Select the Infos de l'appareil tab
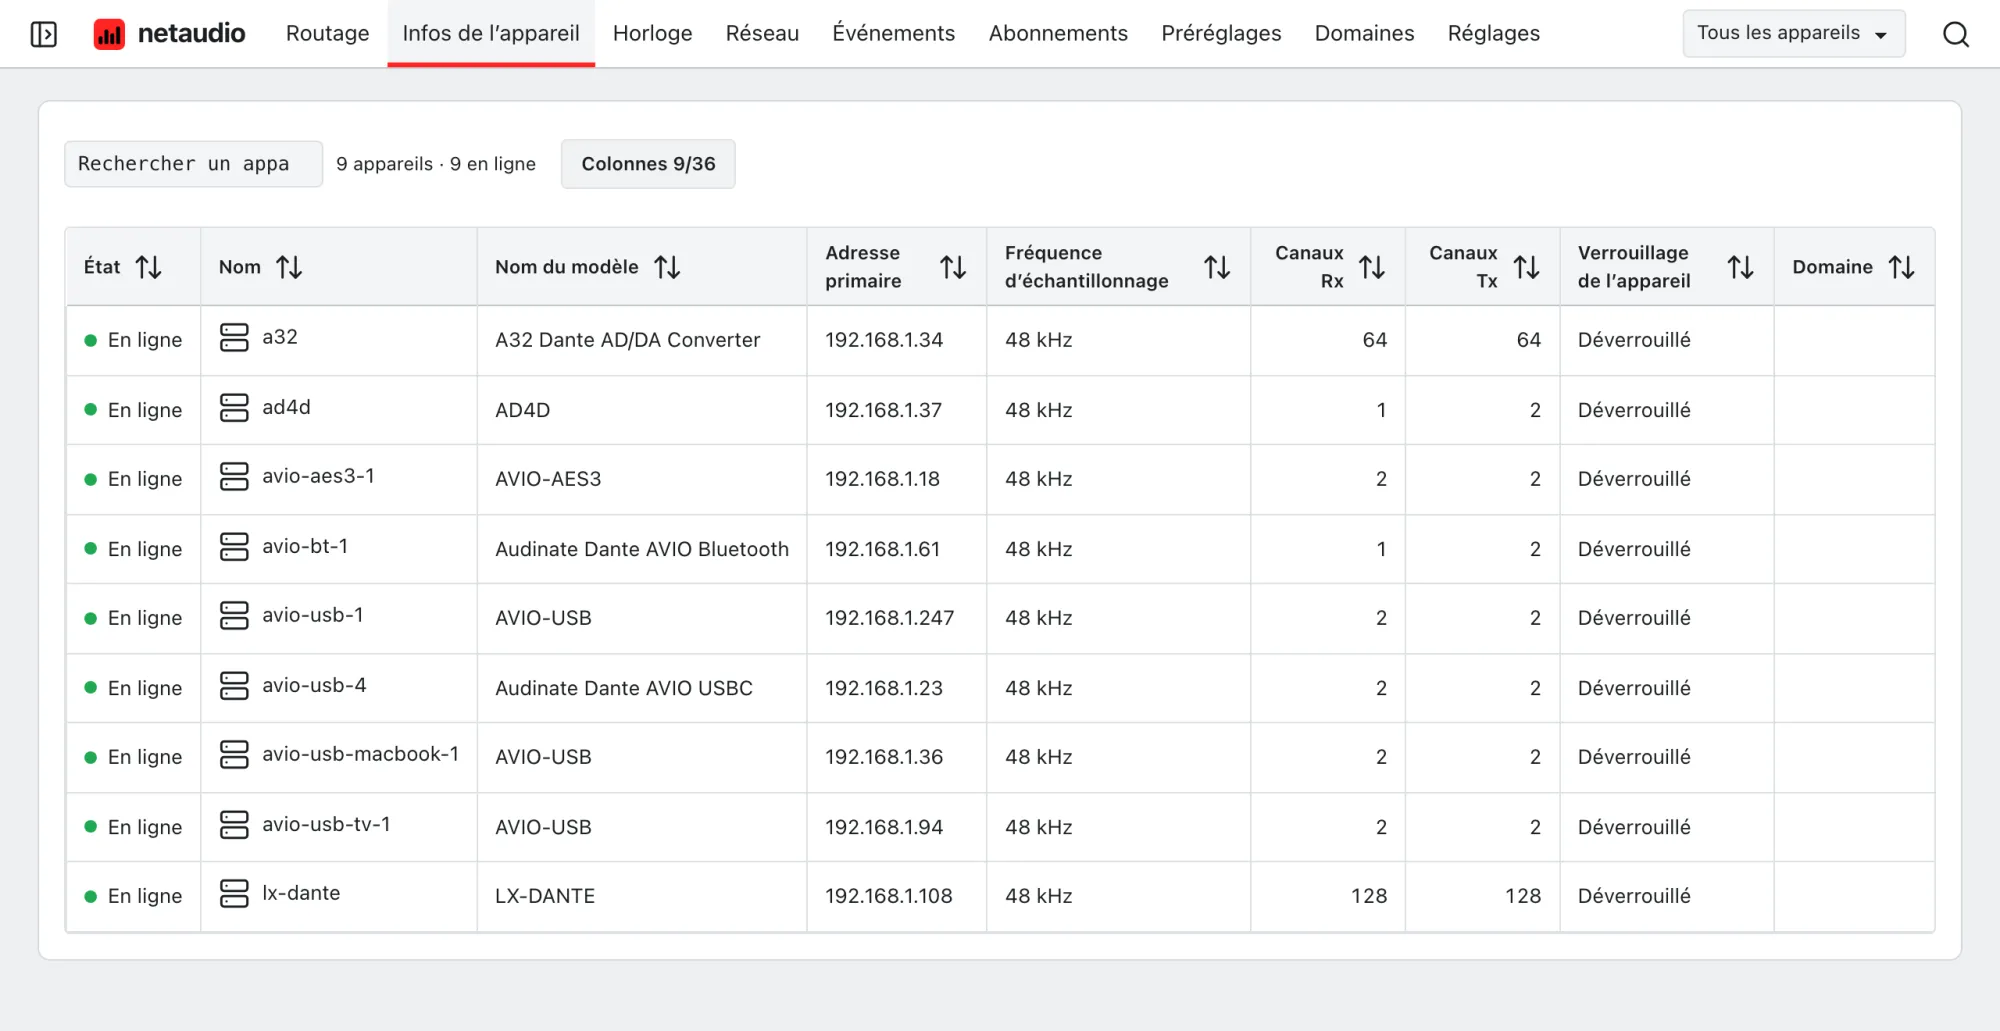2000x1031 pixels. tap(491, 34)
